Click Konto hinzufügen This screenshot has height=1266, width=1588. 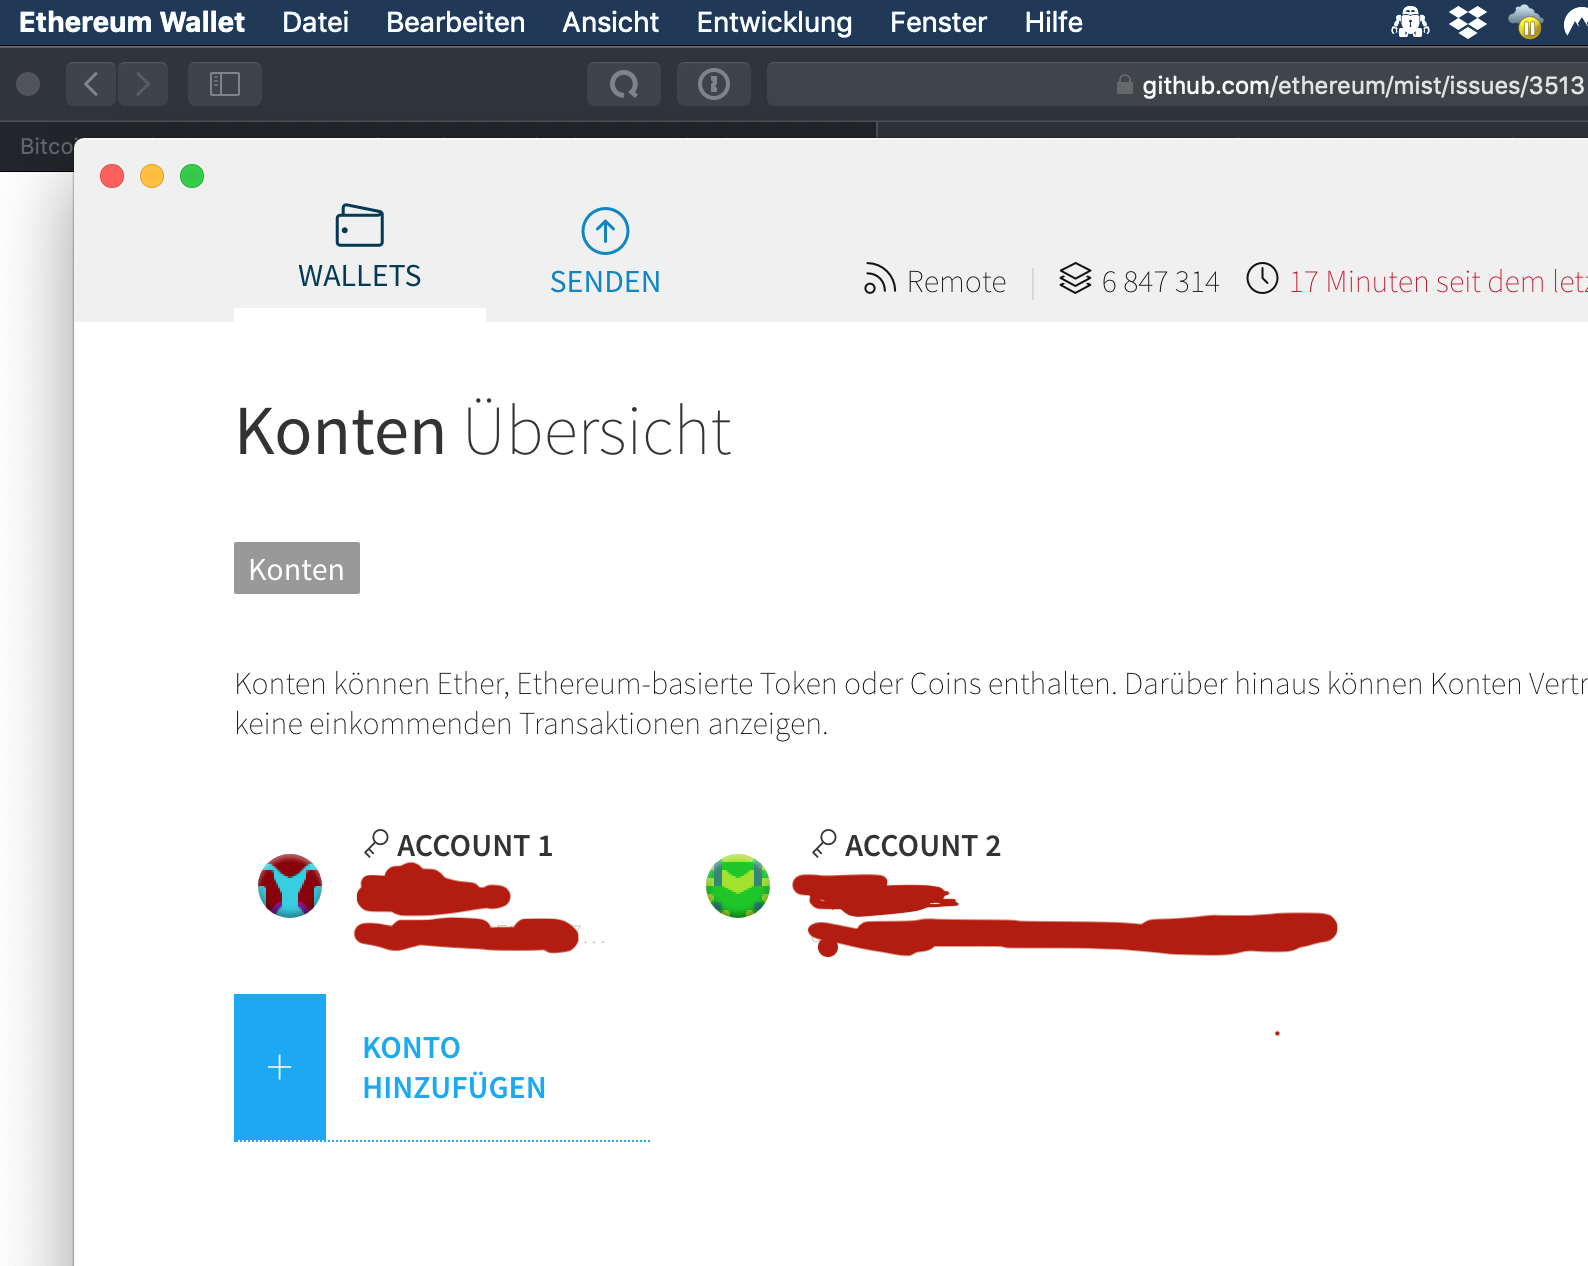pos(454,1068)
